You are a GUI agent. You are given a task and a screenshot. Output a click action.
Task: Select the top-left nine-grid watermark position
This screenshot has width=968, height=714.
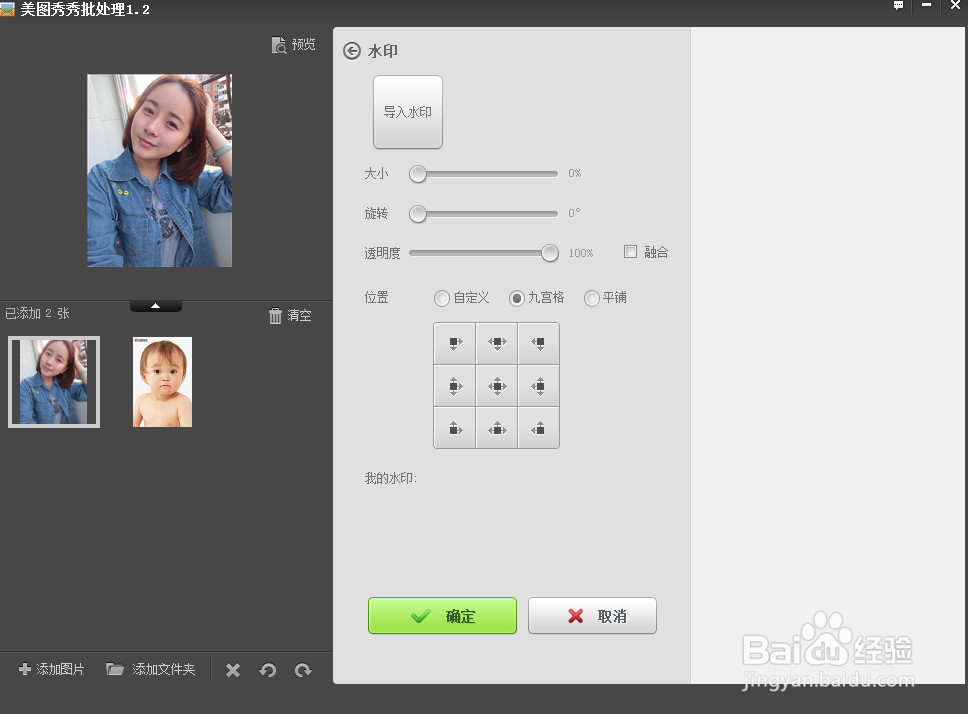tap(455, 343)
